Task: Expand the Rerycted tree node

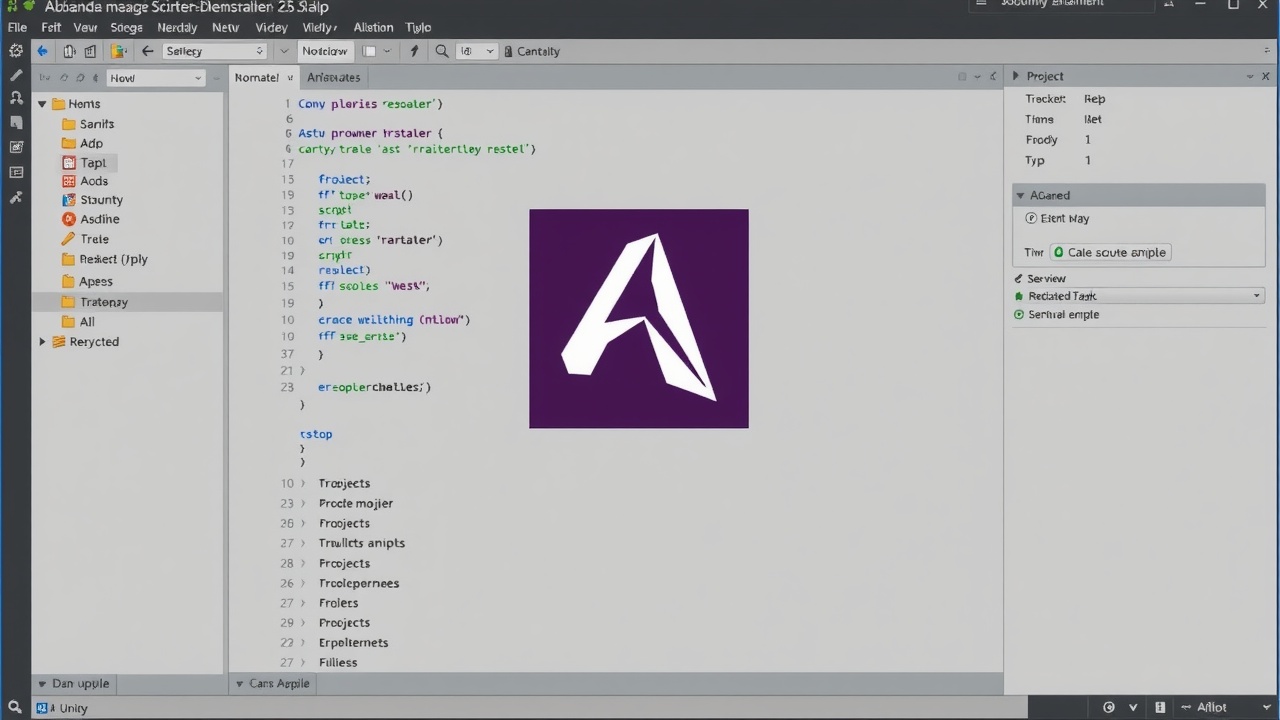Action: point(42,342)
